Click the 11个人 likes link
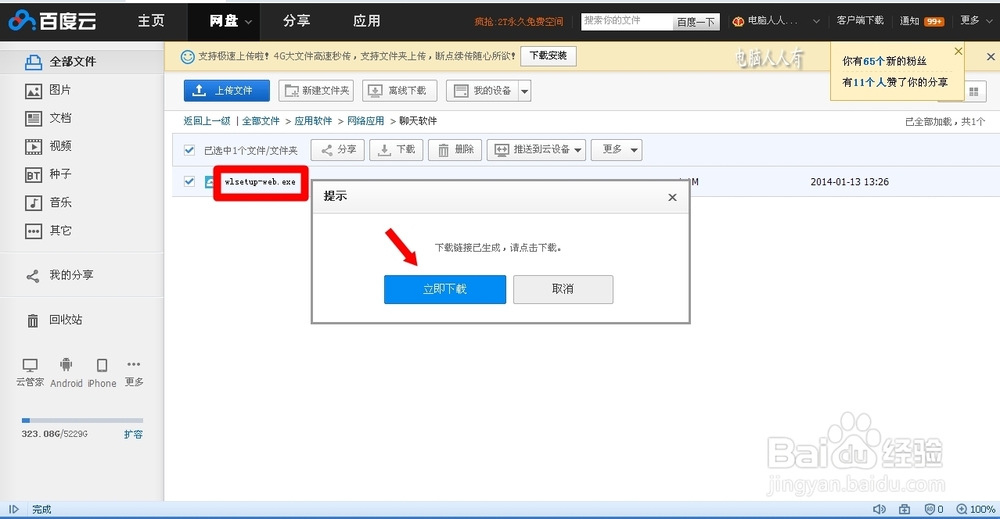1000x519 pixels. (x=869, y=82)
